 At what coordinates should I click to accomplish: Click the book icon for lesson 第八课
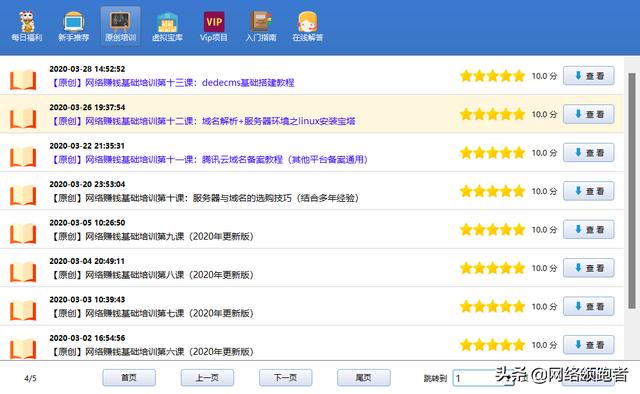23,272
